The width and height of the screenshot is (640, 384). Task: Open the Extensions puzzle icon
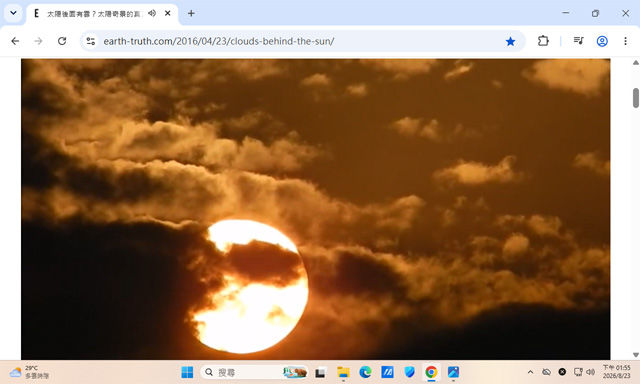tap(543, 41)
